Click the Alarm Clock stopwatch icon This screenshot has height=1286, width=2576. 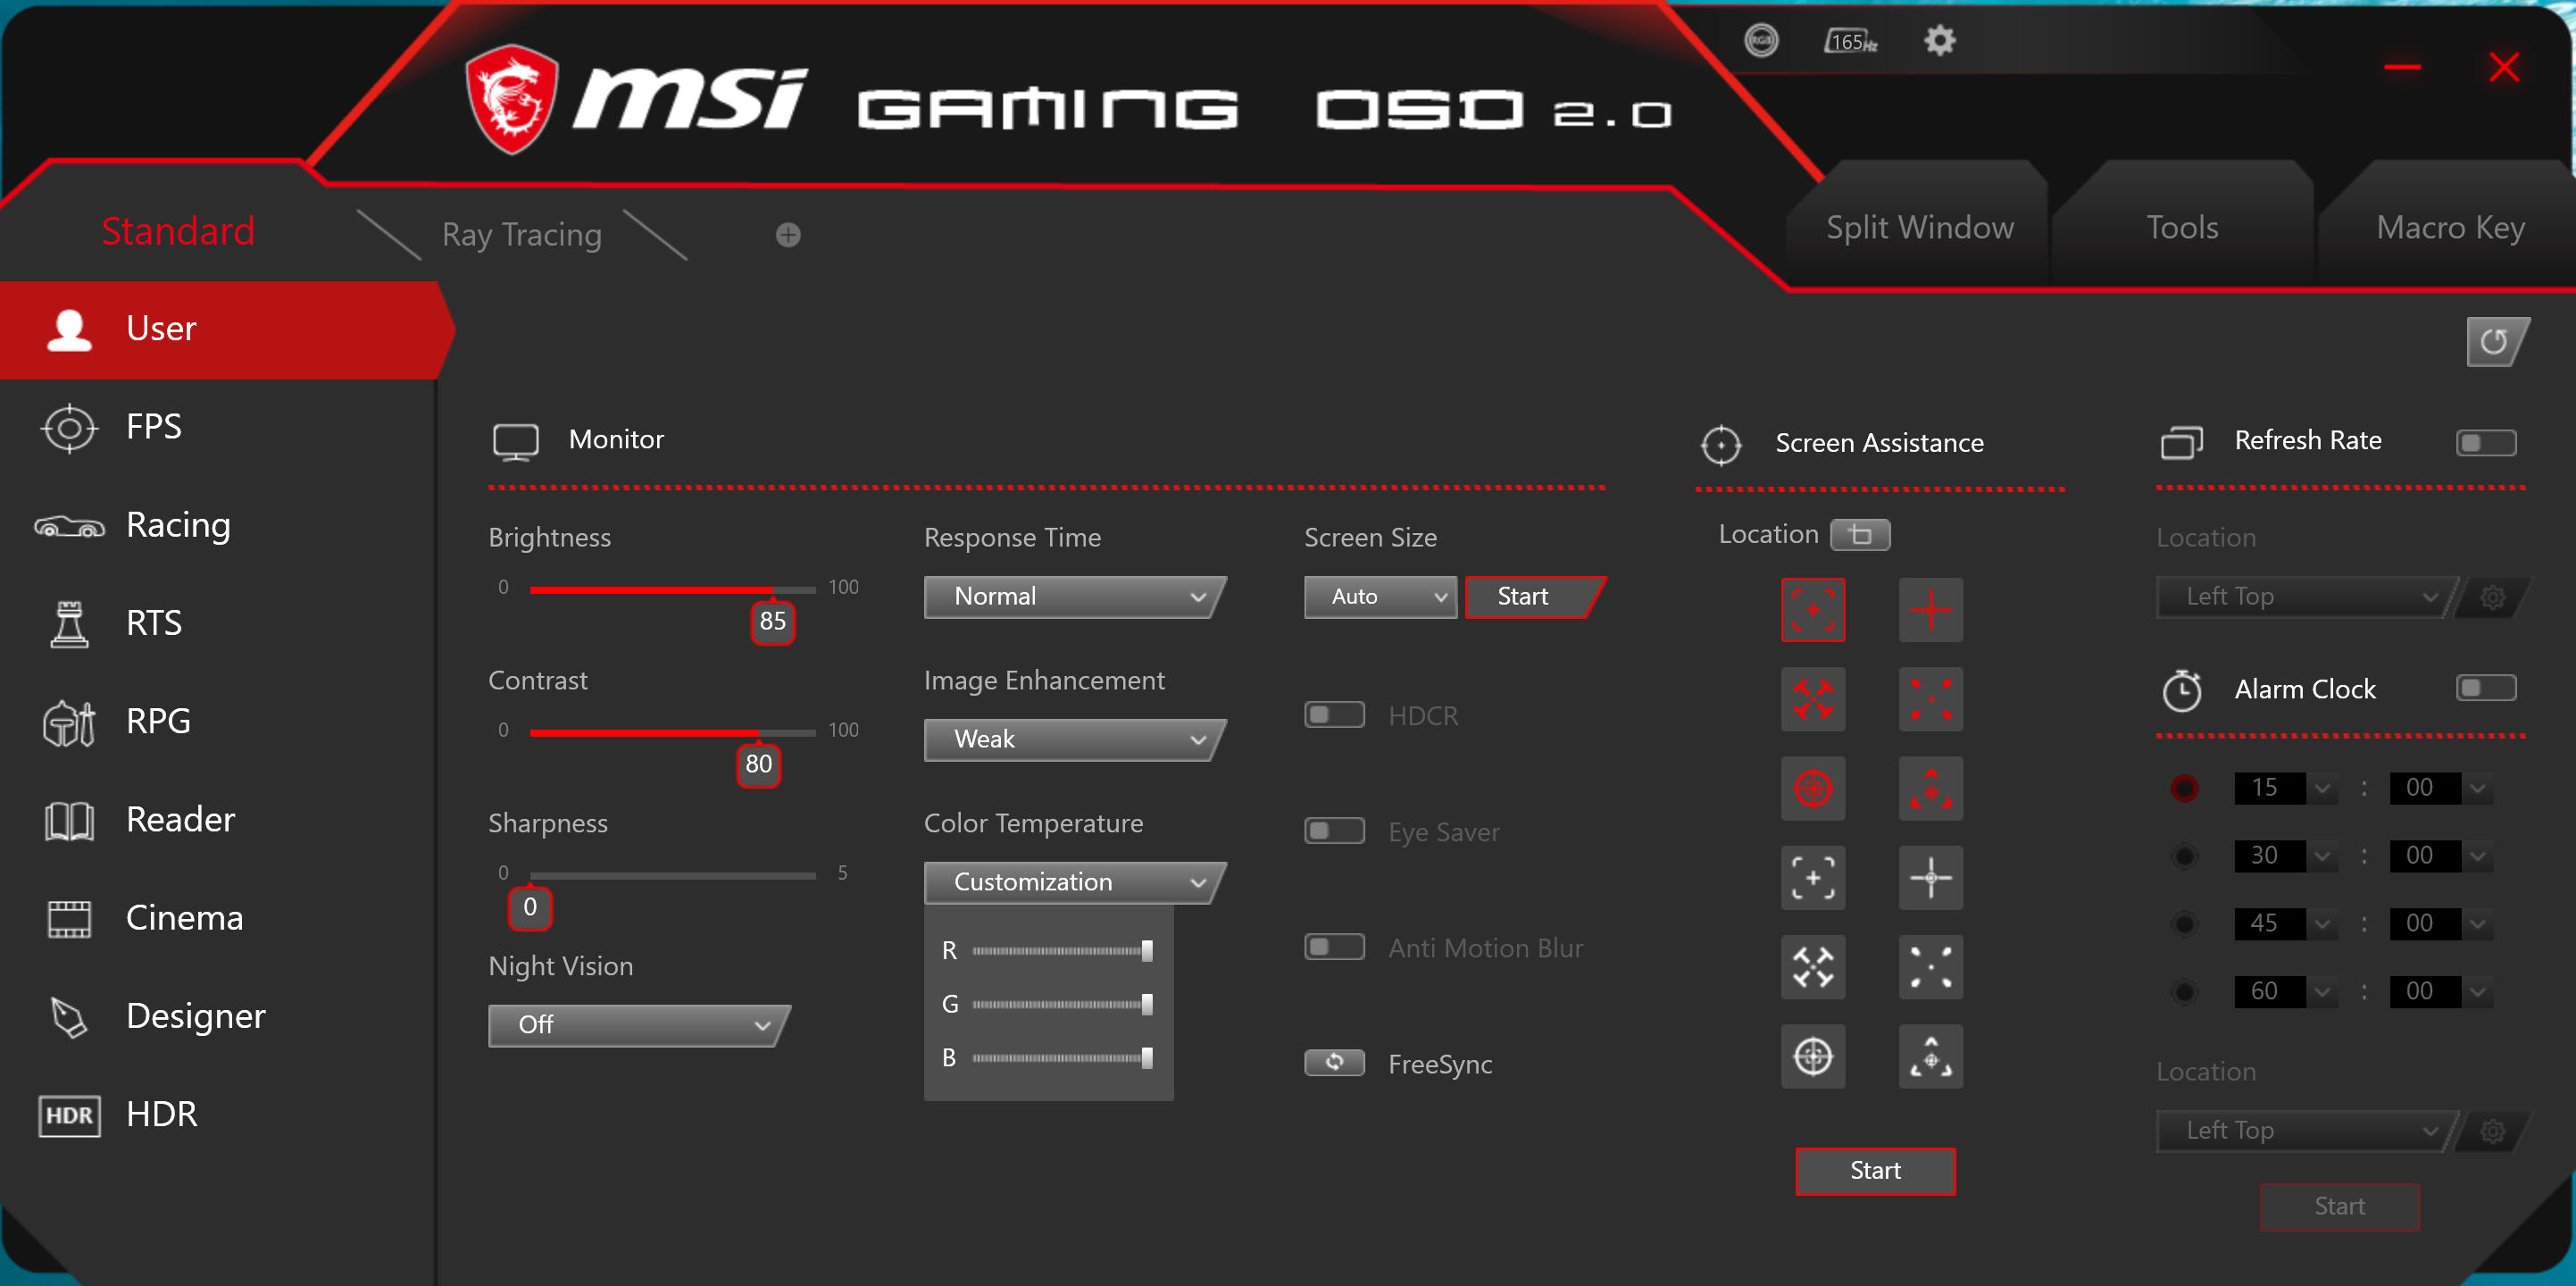(2182, 690)
